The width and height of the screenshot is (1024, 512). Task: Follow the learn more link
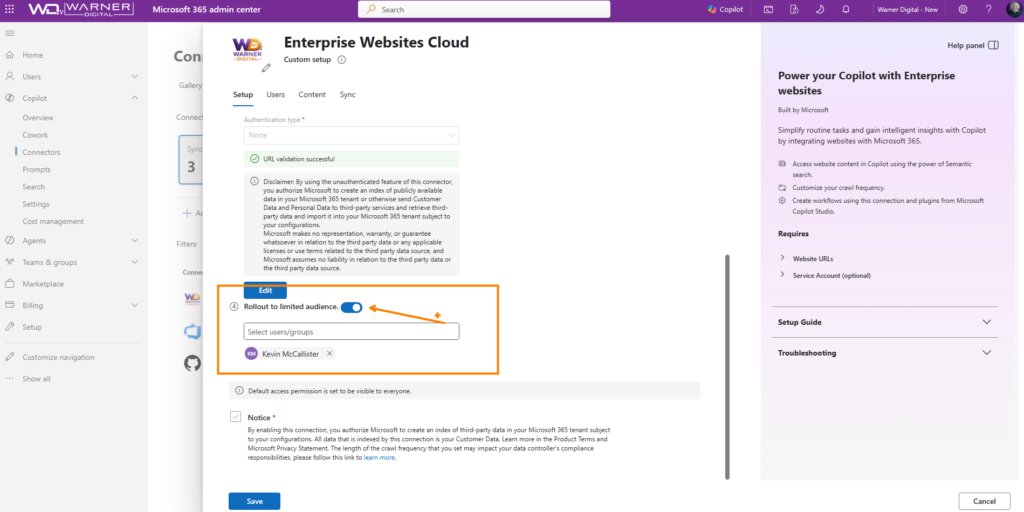pyautogui.click(x=379, y=458)
